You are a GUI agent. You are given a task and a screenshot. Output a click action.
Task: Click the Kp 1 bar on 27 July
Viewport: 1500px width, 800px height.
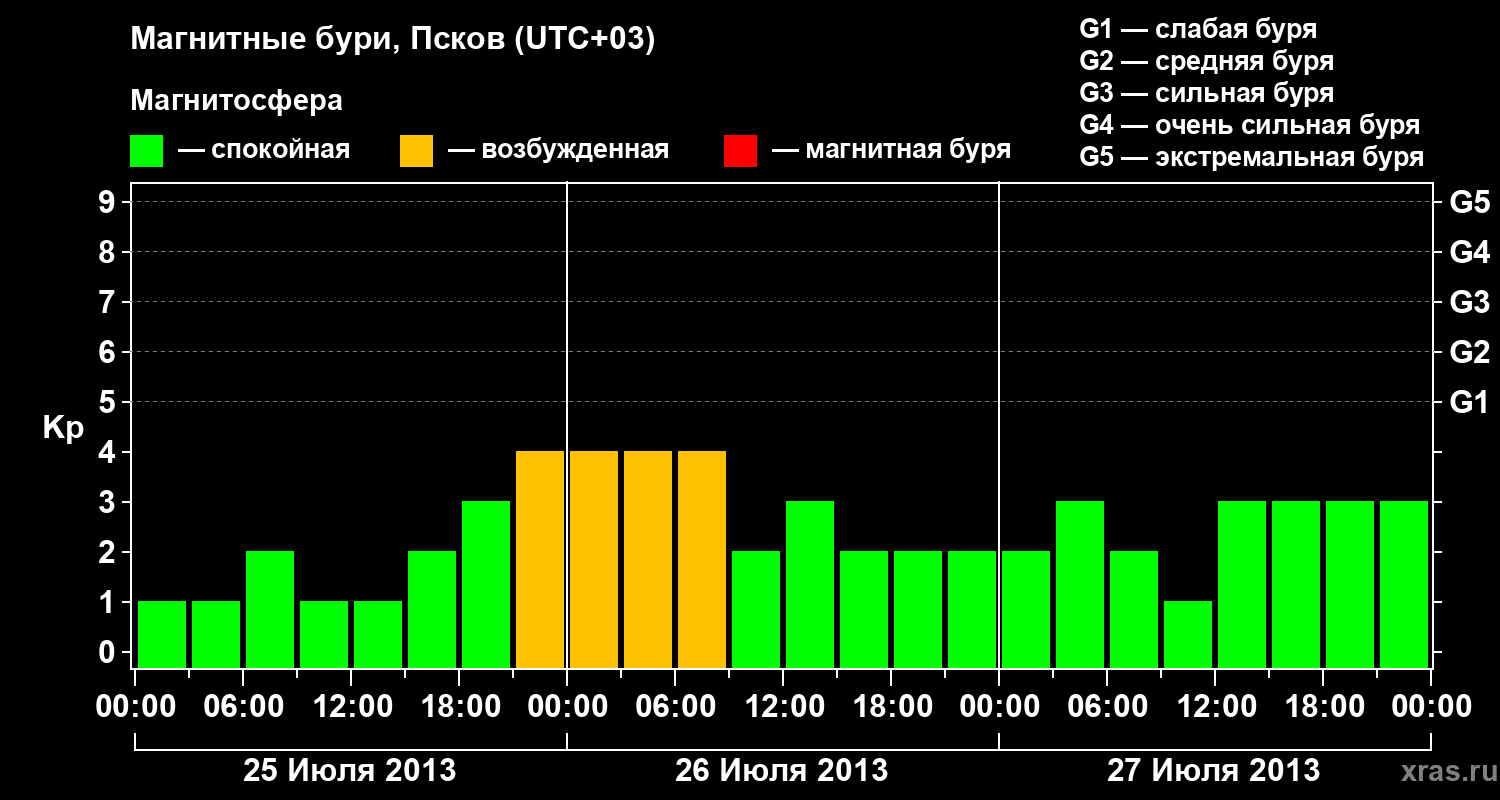click(x=1188, y=634)
